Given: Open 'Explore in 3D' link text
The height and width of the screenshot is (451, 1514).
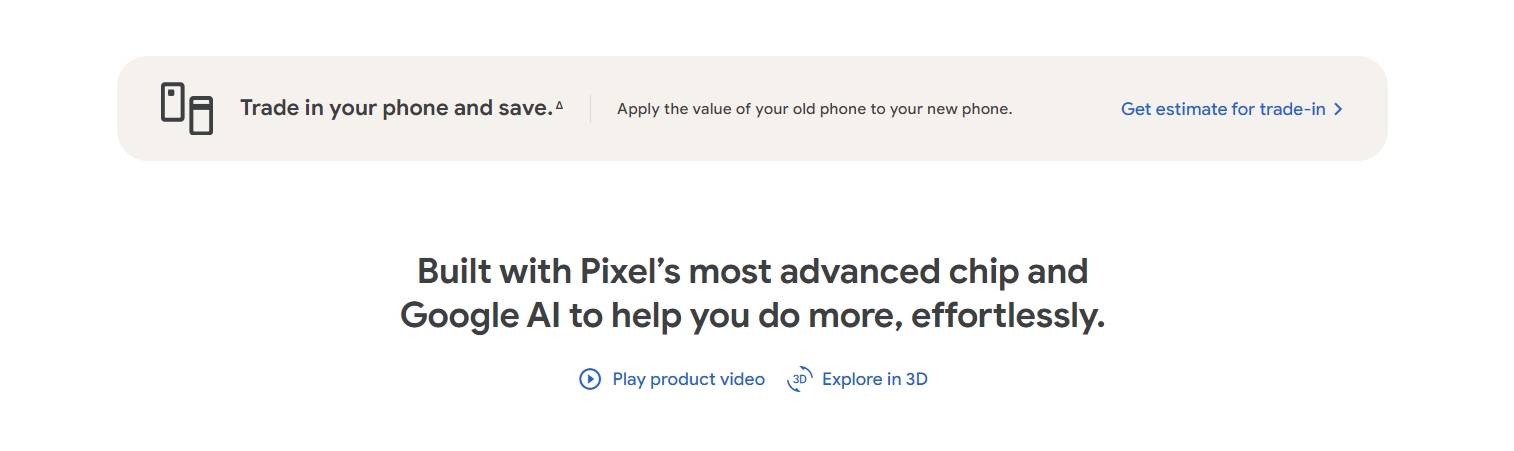Looking at the screenshot, I should point(875,379).
